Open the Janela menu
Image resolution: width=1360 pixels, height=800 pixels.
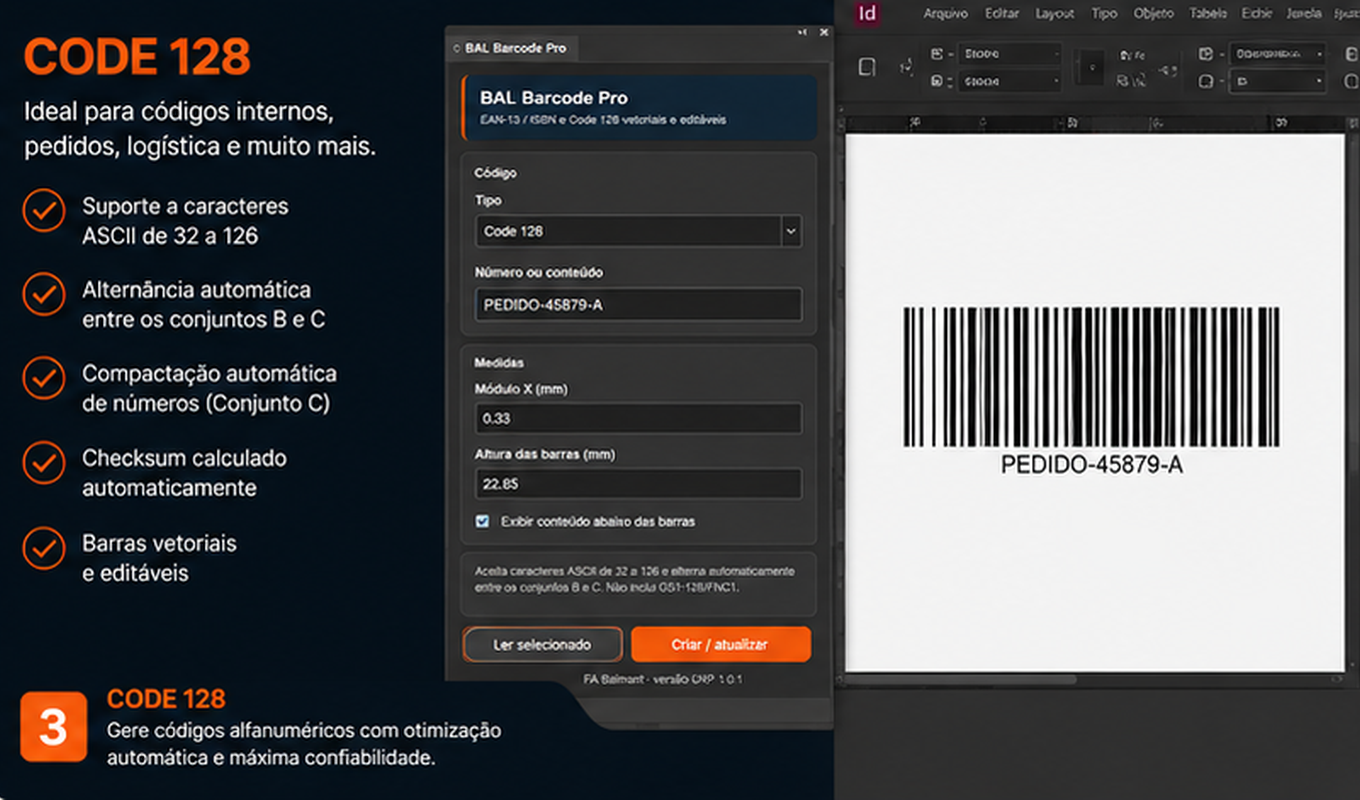(1302, 14)
